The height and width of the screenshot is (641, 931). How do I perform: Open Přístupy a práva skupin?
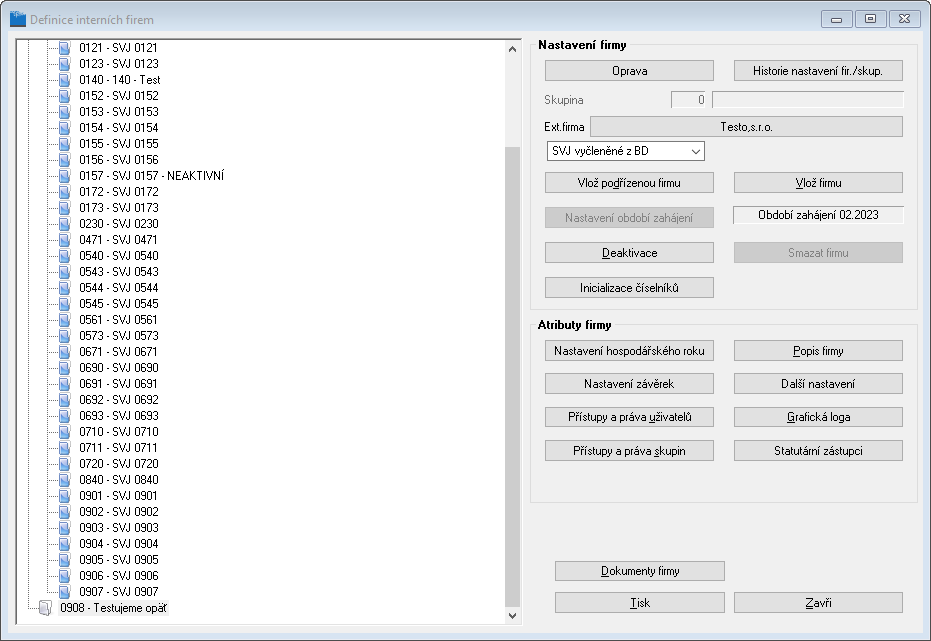point(629,451)
